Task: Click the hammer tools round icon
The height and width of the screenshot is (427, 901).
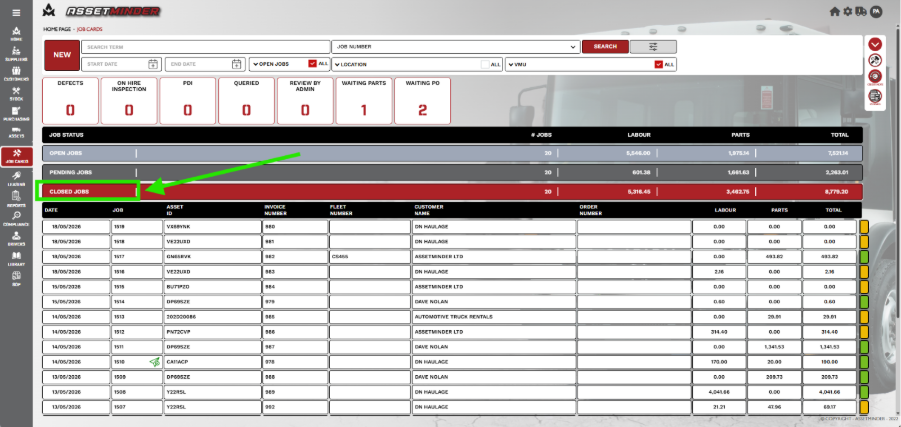Action: click(875, 60)
